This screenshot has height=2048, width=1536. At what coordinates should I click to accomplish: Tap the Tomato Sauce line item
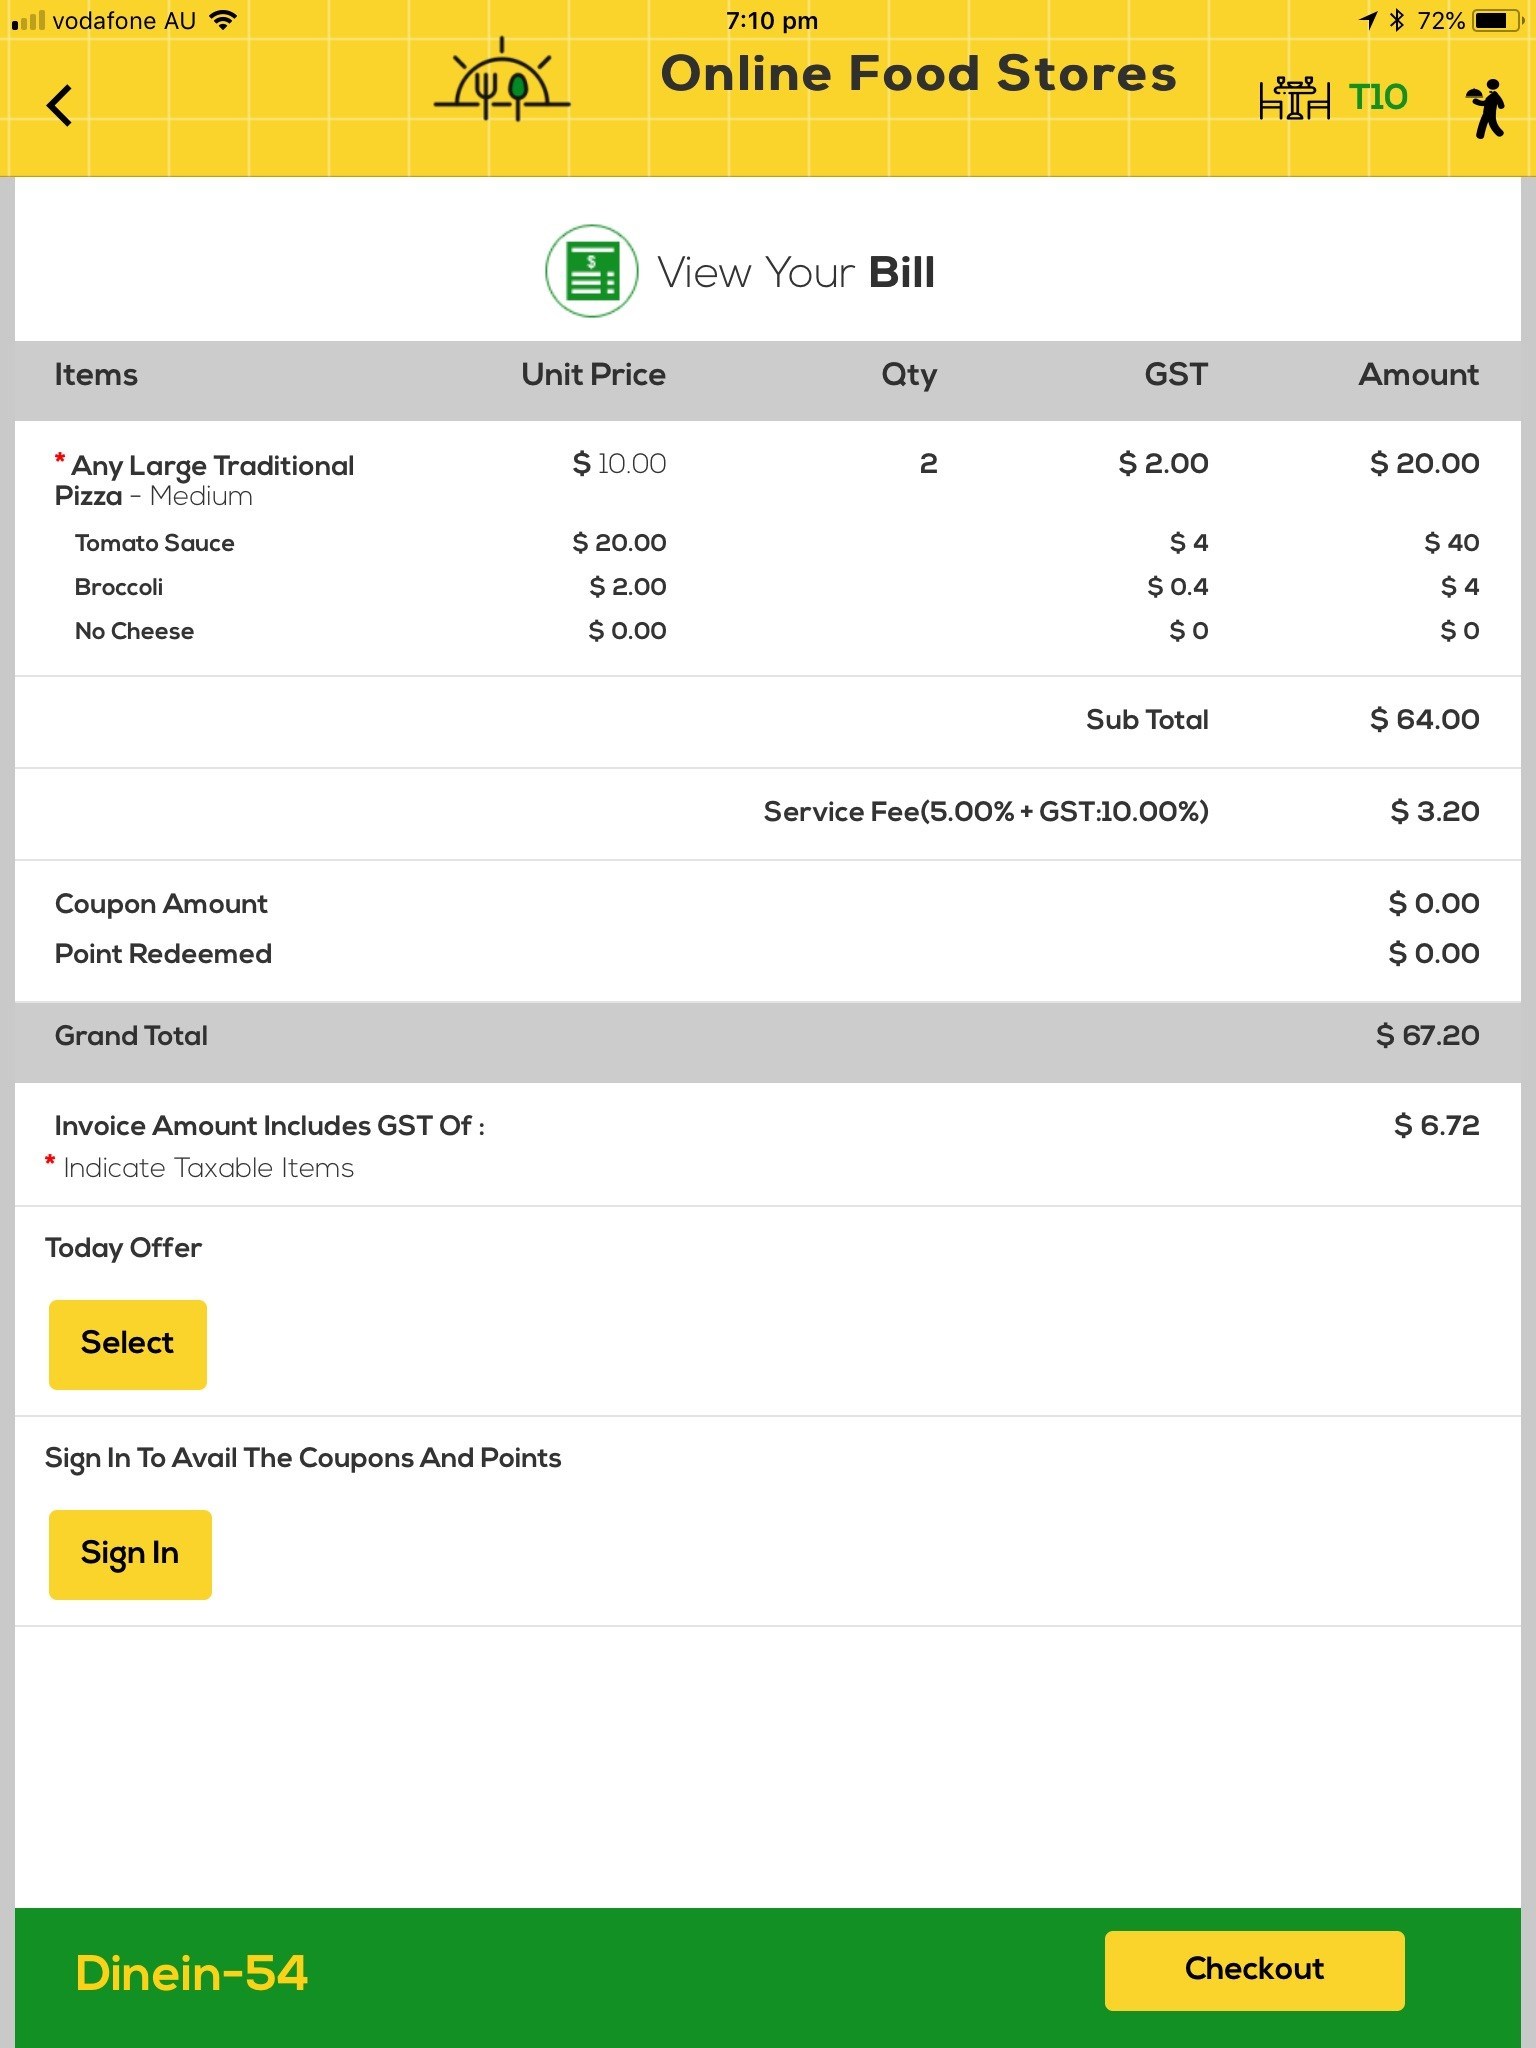pos(155,543)
